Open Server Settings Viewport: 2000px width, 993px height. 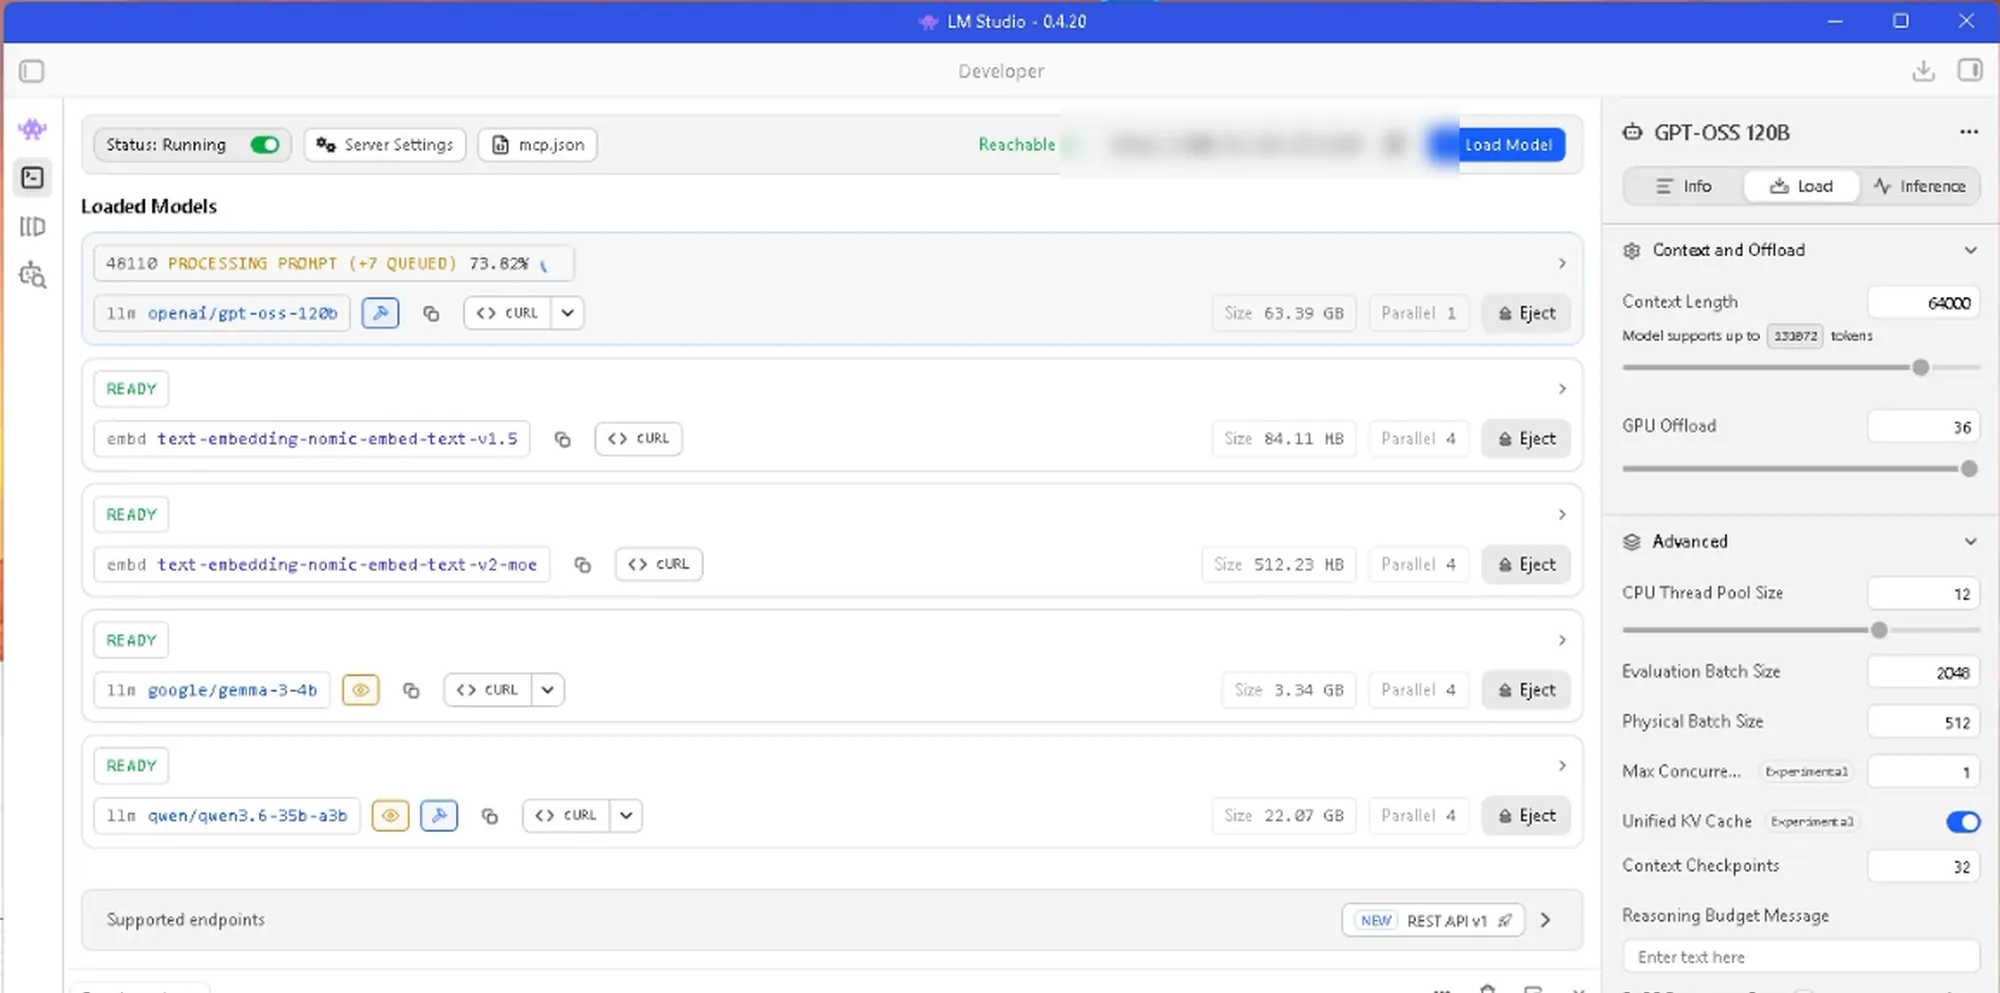[x=385, y=145]
